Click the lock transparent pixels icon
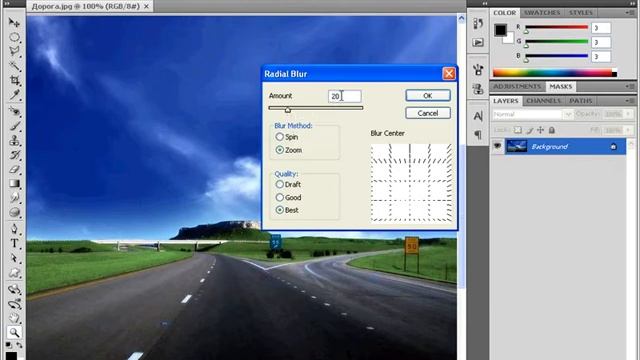 (518, 130)
